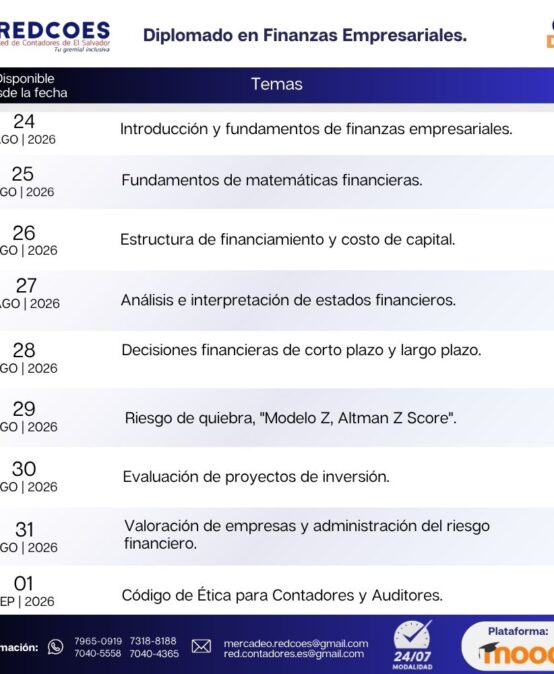The image size is (554, 674).
Task: Click the 24/07 clock checkmark icon
Action: click(413, 636)
